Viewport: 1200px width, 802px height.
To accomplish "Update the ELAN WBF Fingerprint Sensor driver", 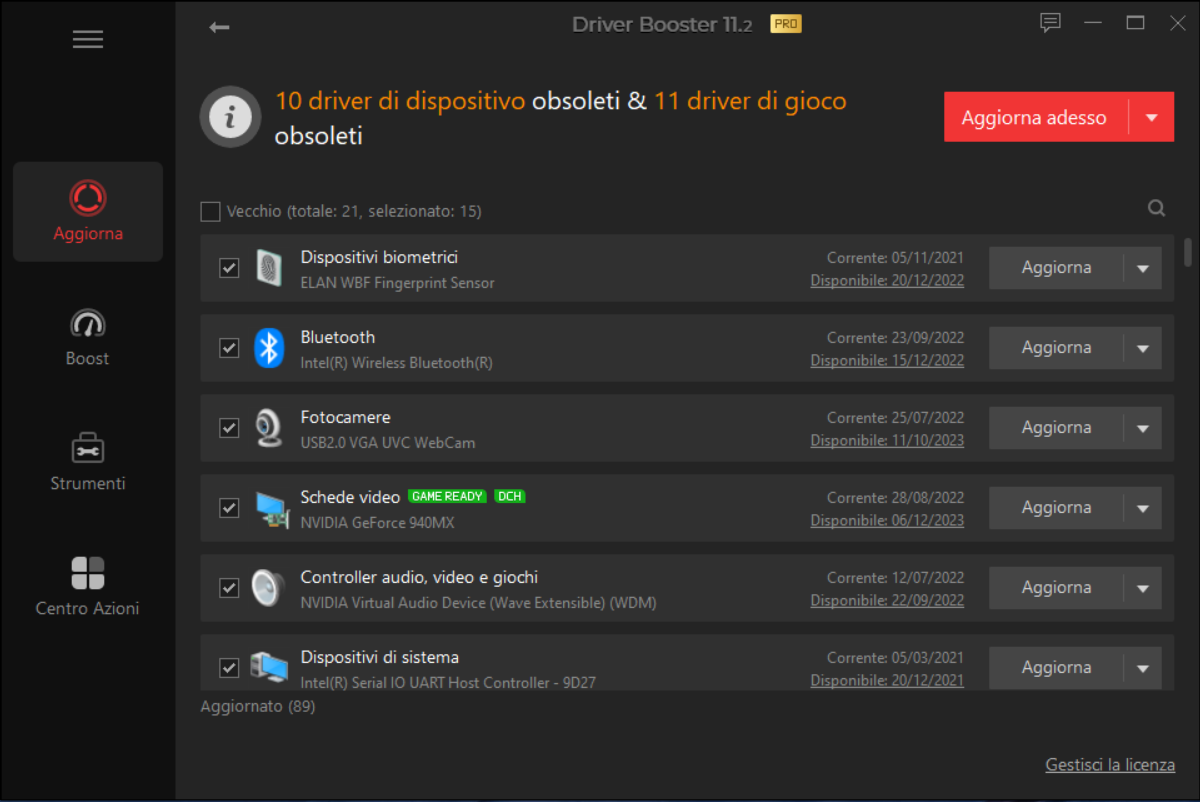I will click(x=1056, y=268).
